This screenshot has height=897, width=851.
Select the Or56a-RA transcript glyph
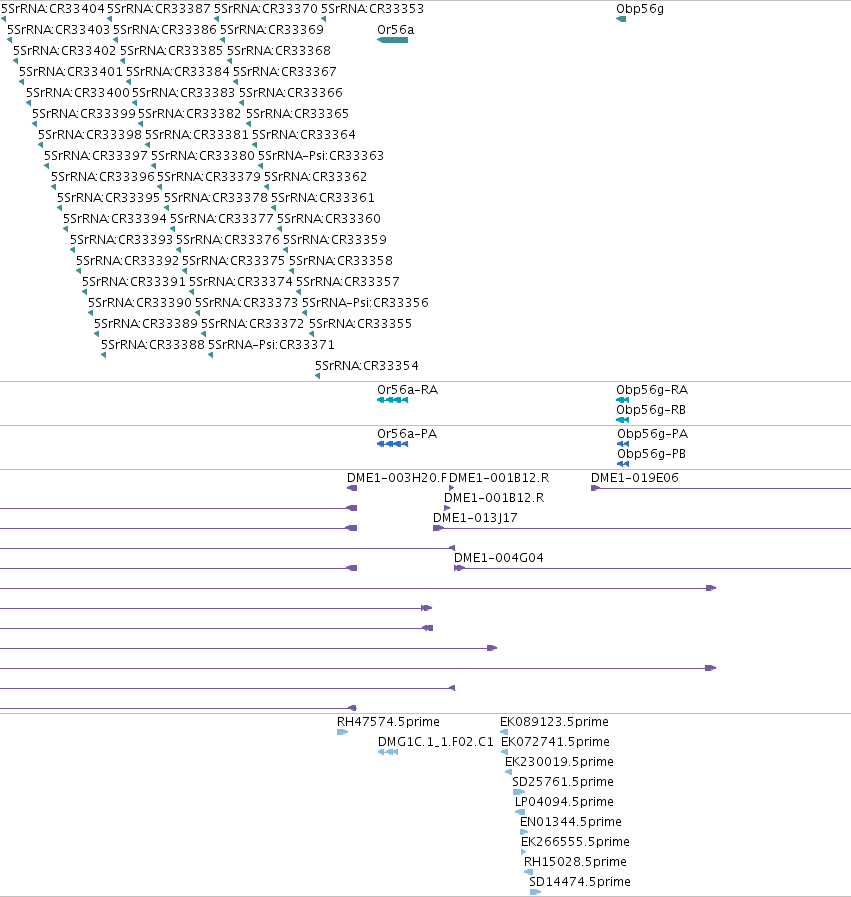(x=392, y=400)
